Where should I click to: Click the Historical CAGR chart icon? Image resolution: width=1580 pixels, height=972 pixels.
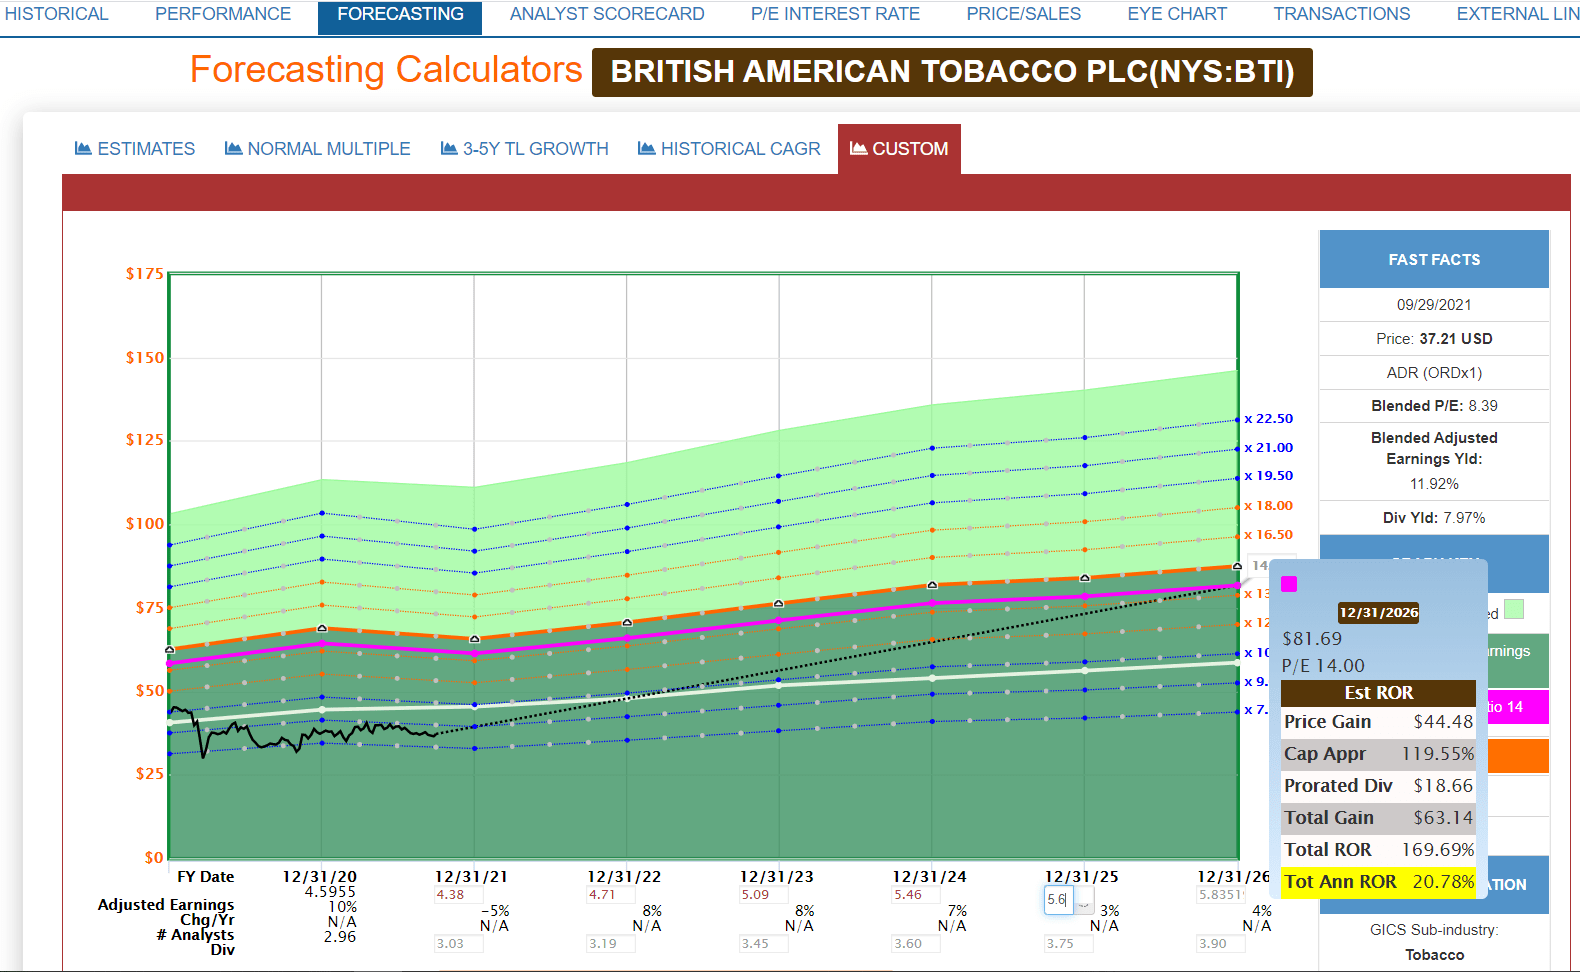pos(646,148)
